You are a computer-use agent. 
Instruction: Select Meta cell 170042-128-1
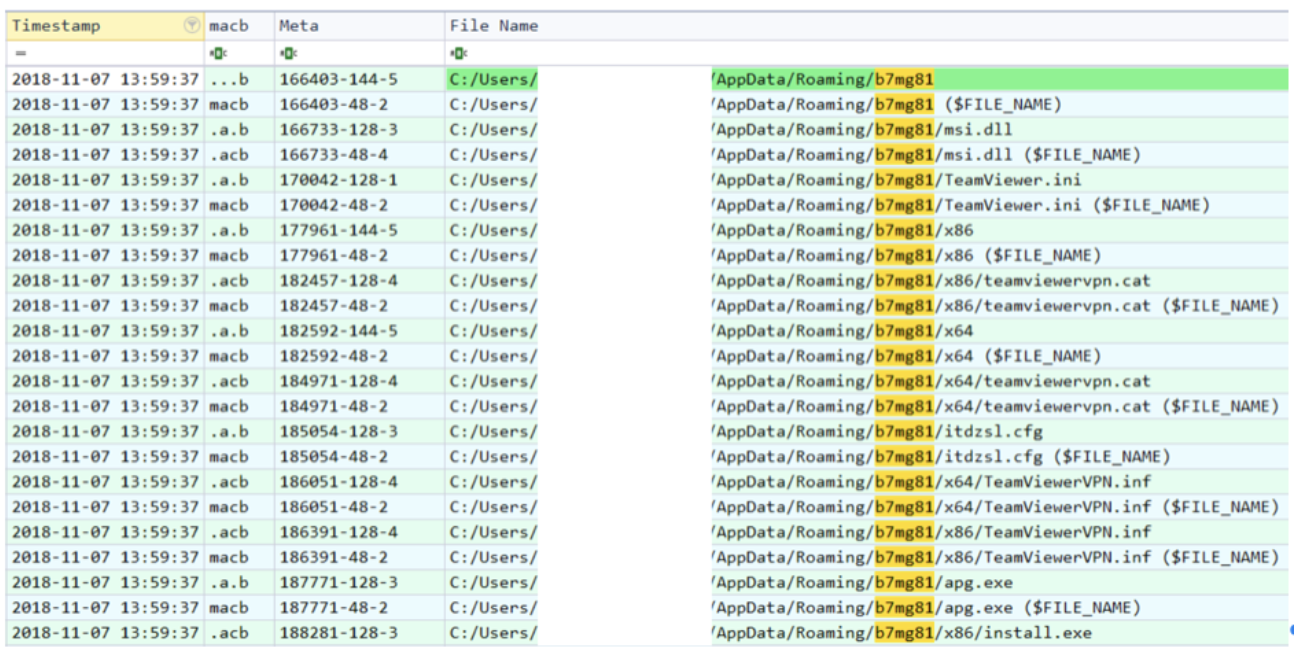[x=360, y=180]
